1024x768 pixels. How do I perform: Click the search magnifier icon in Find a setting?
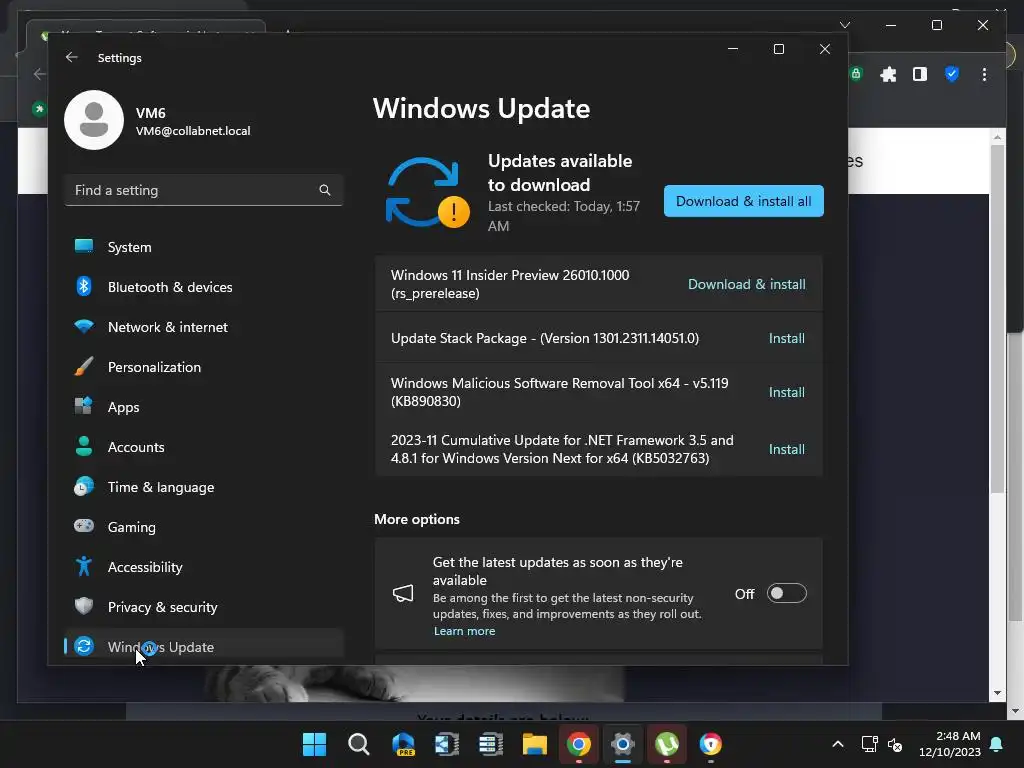point(325,190)
